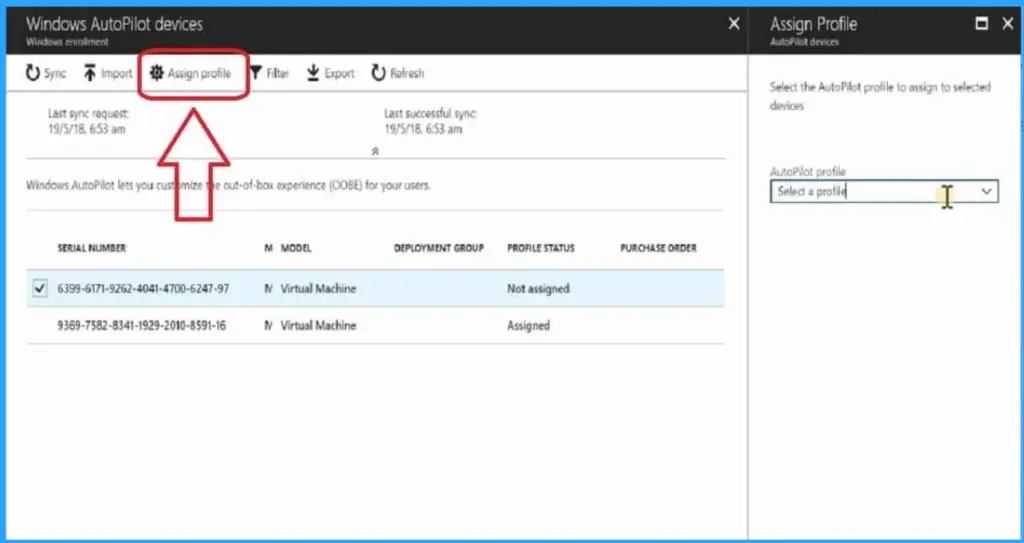Click the Export toolbar label

coord(340,74)
